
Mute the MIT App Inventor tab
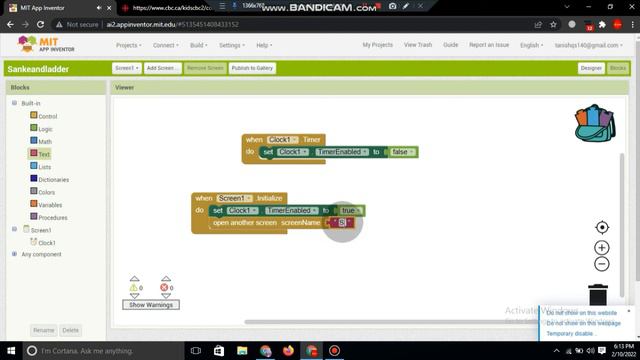click(99, 8)
